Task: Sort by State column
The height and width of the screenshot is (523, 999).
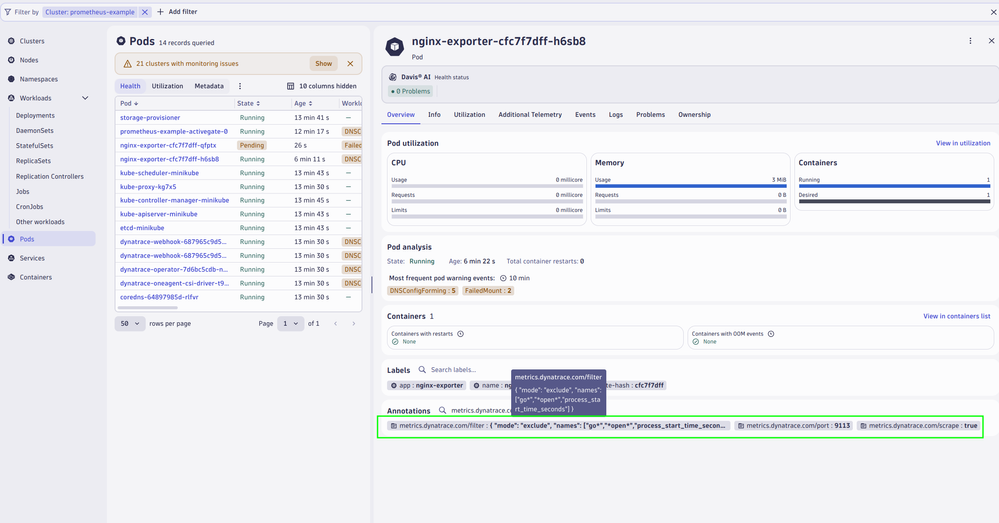Action: (x=248, y=103)
